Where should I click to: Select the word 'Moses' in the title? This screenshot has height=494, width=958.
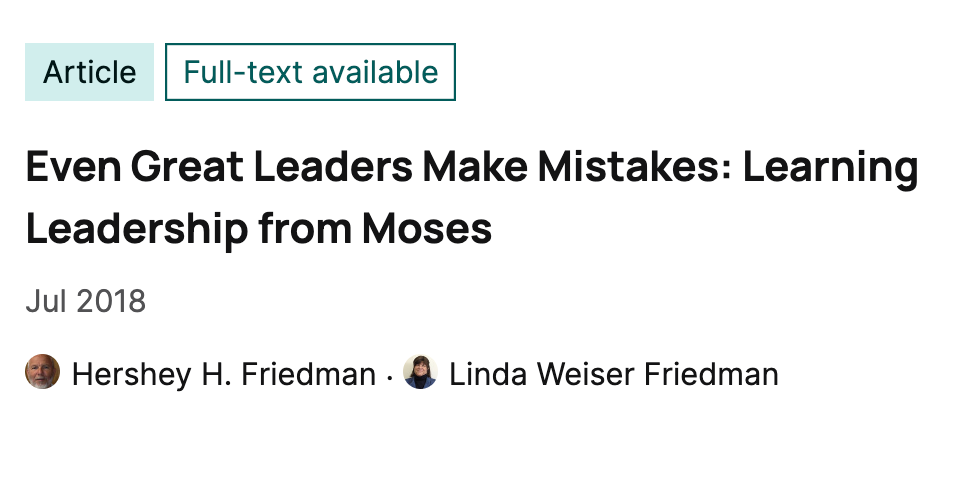(427, 229)
